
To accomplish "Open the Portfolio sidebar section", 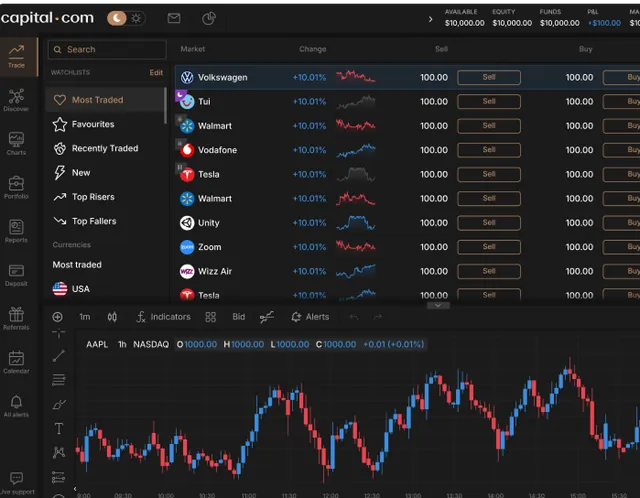I will [16, 187].
